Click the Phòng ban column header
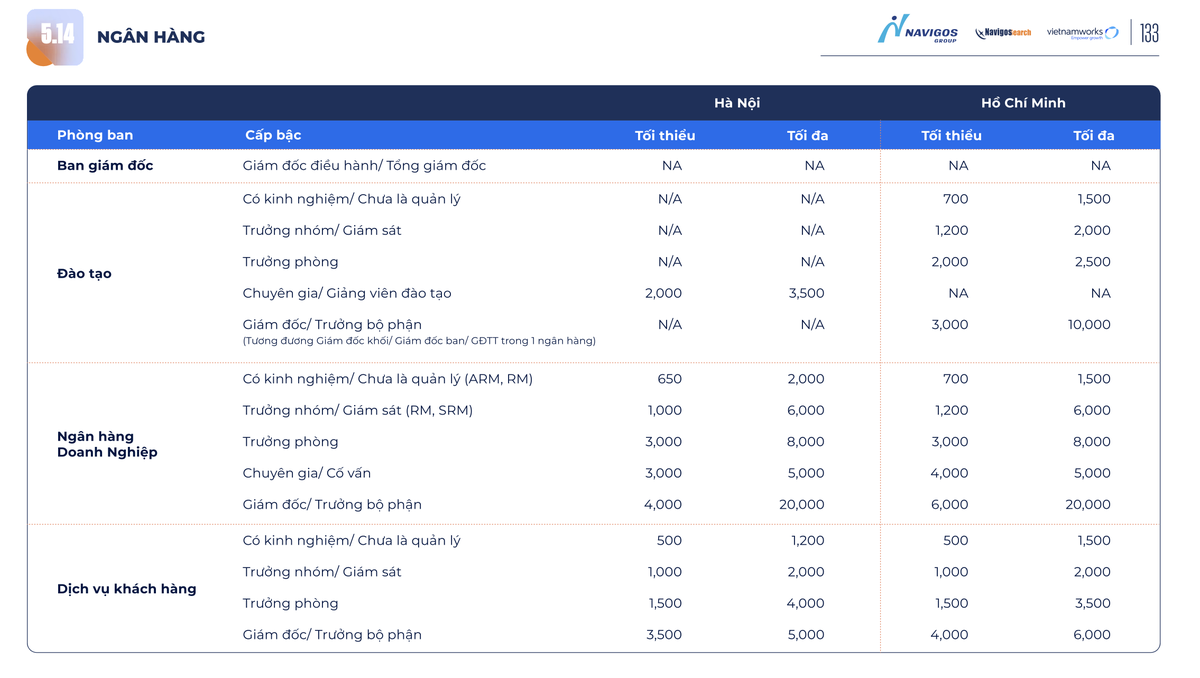The height and width of the screenshot is (678, 1200). pyautogui.click(x=95, y=135)
